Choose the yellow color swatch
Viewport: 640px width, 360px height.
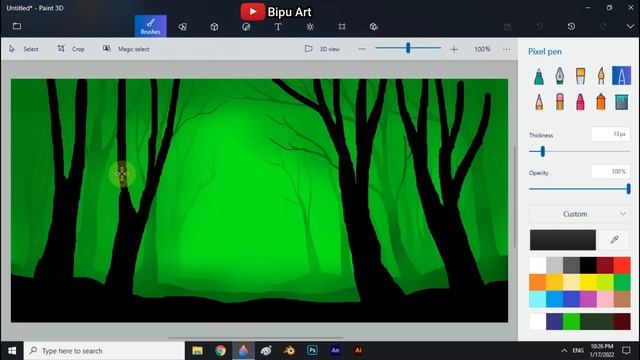click(588, 282)
